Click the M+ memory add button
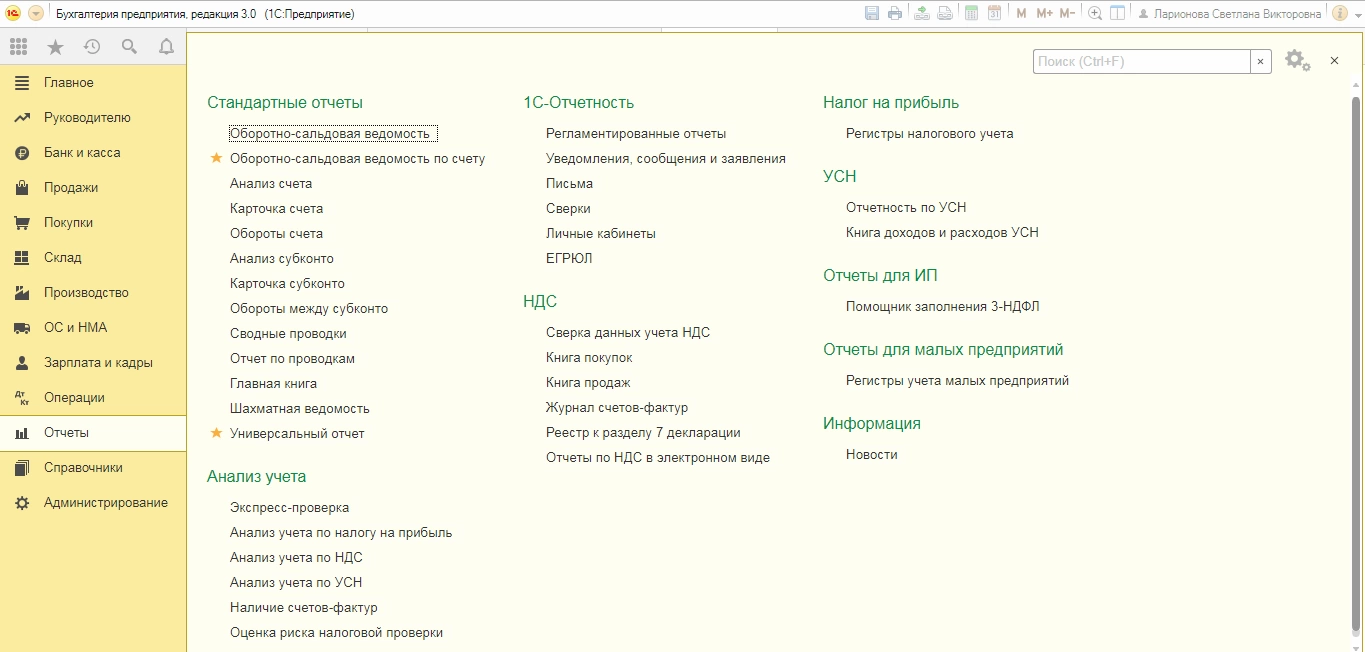Screen dimensions: 1365x652 coord(1045,14)
